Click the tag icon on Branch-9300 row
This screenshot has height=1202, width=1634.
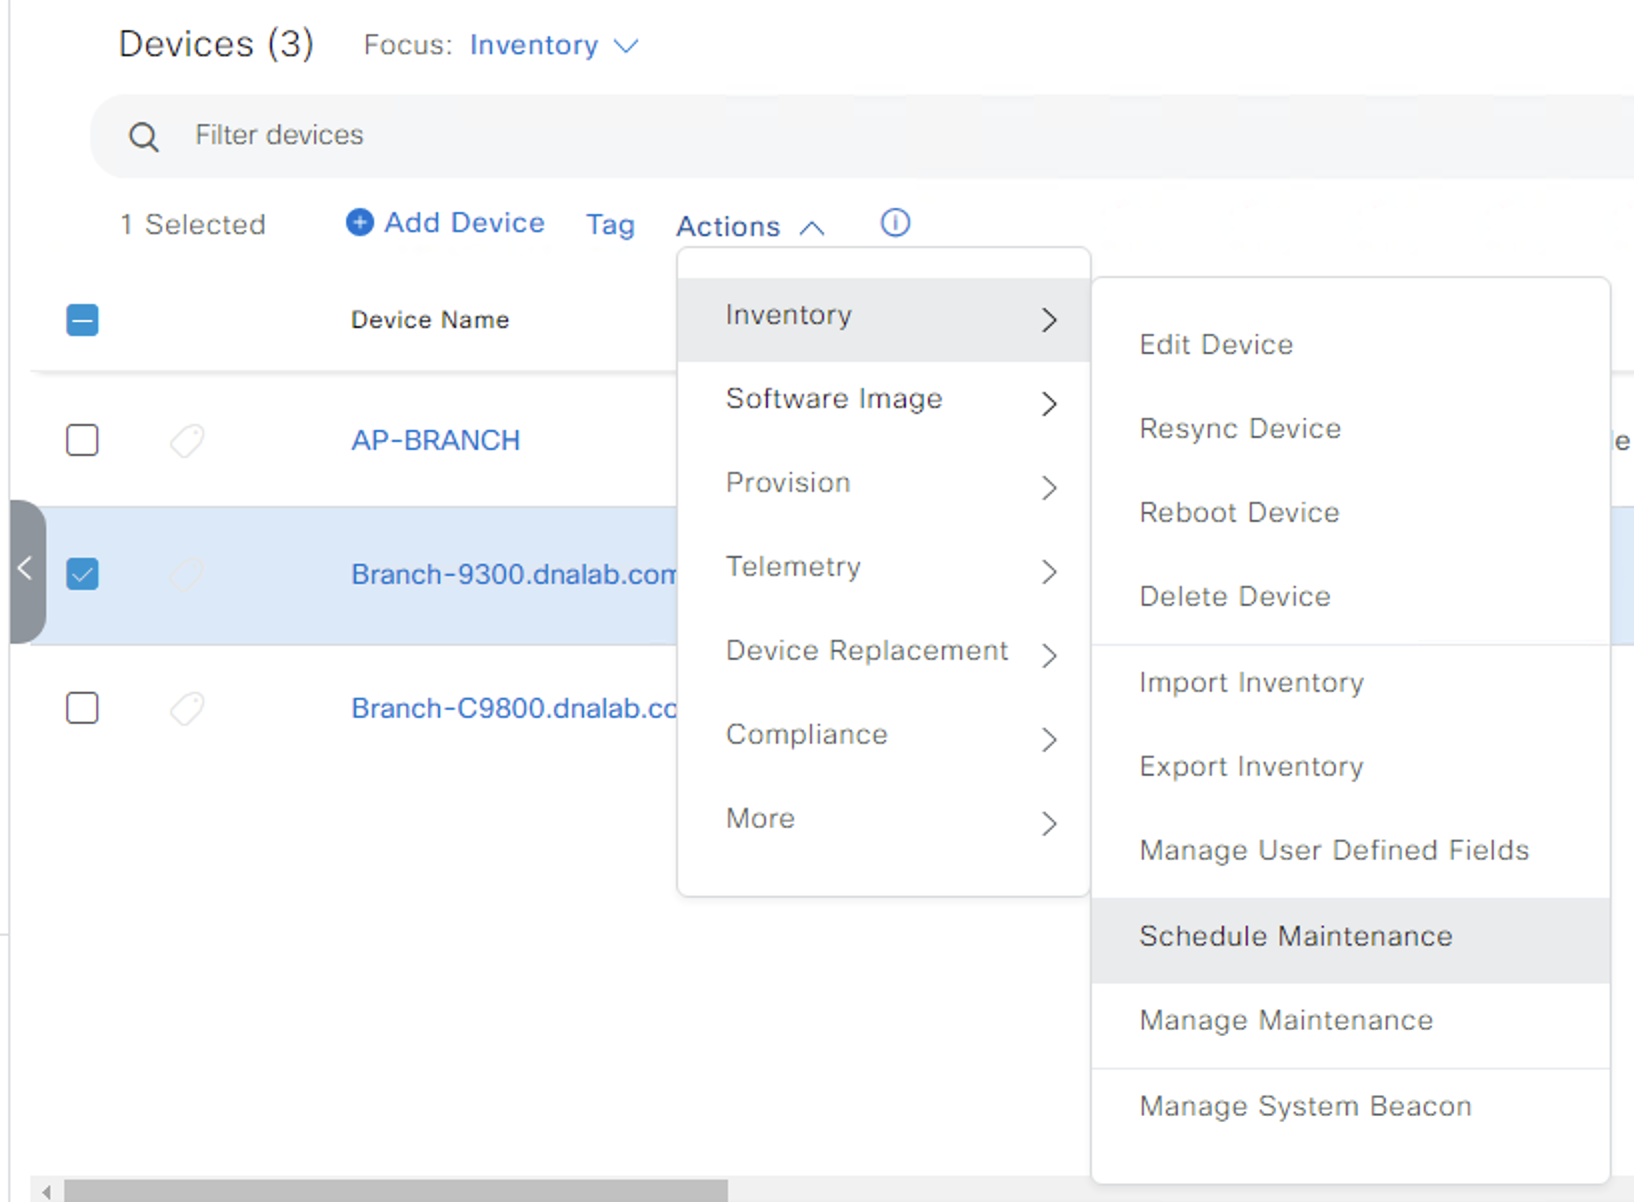(x=187, y=574)
